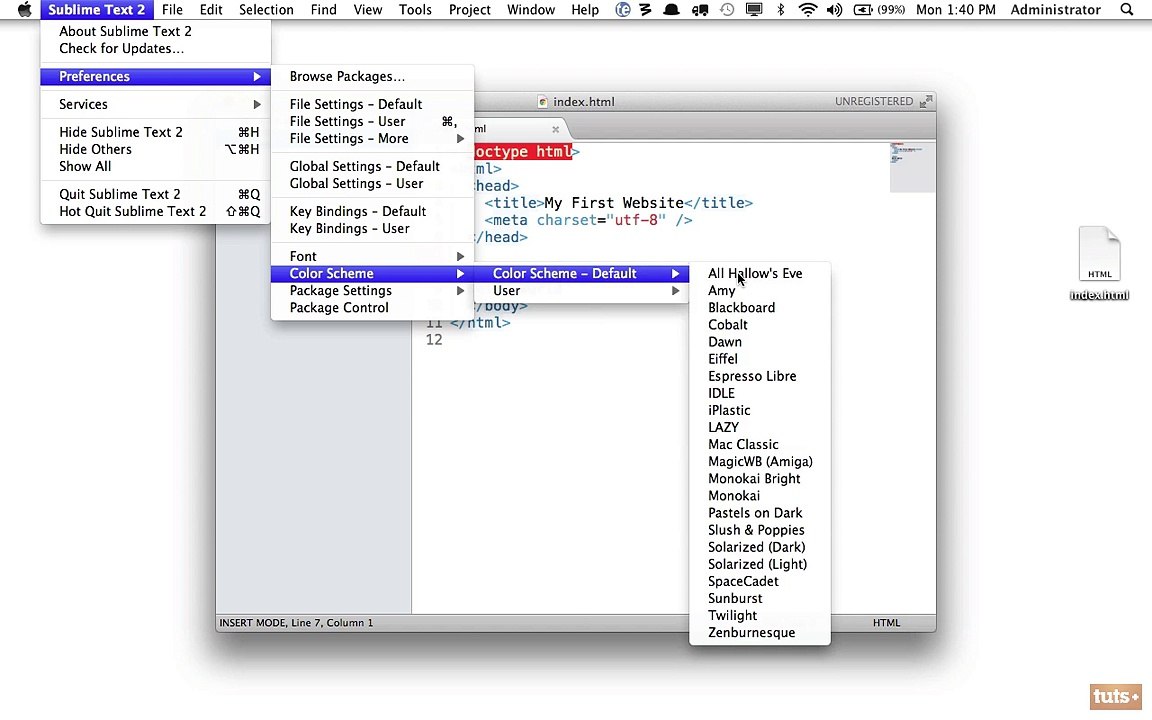This screenshot has width=1152, height=720.
Task: Open the Find menu
Action: [323, 10]
